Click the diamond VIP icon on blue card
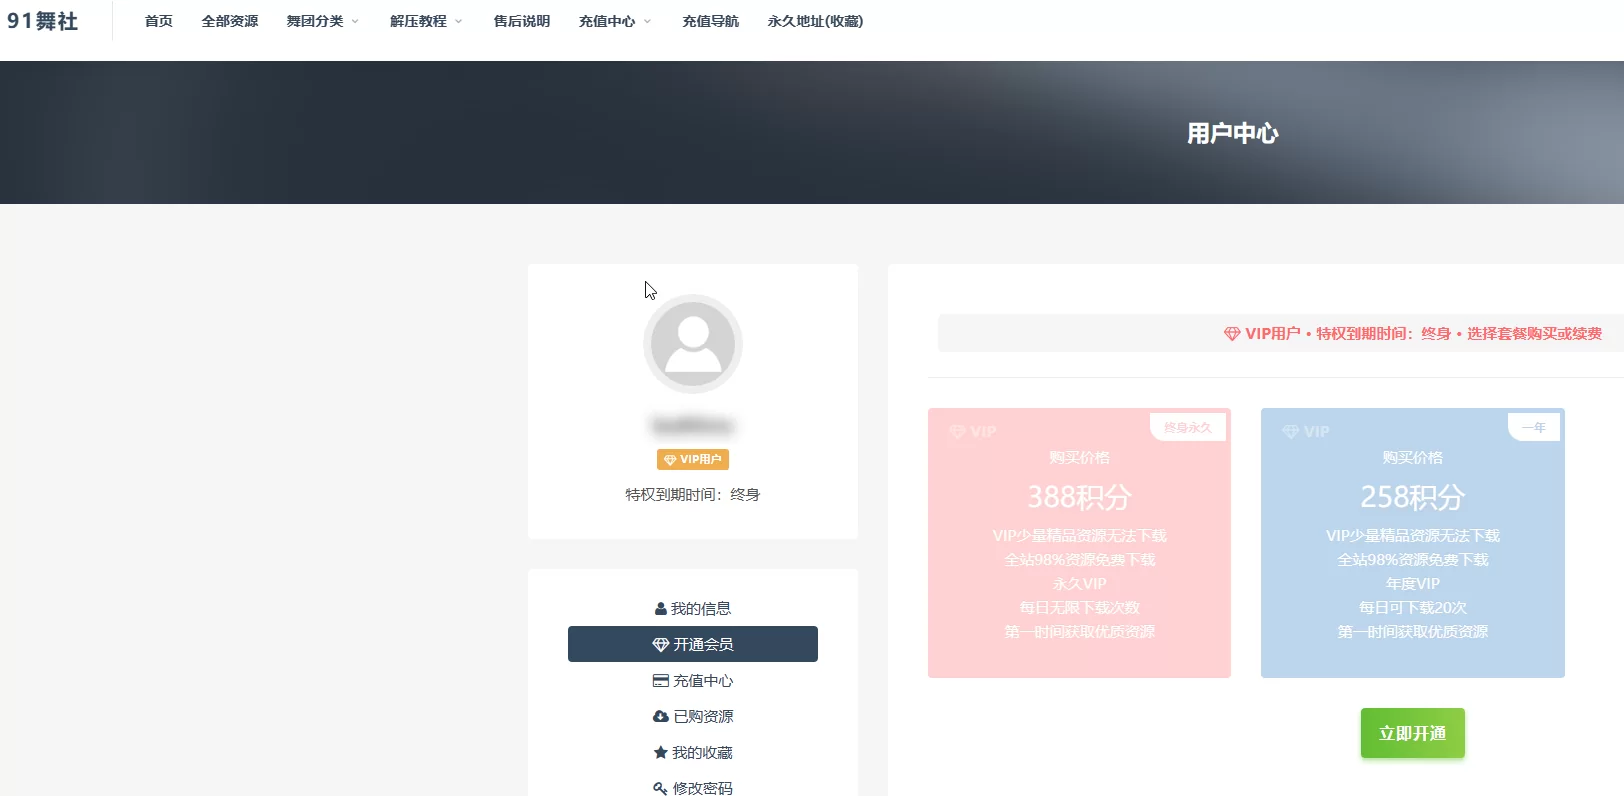This screenshot has width=1624, height=796. click(x=1291, y=432)
